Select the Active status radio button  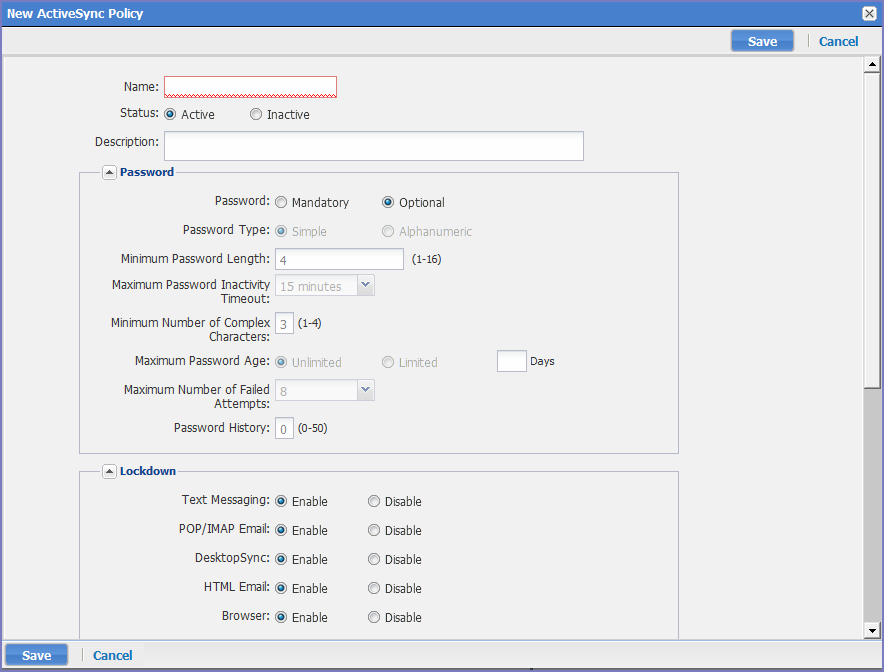click(x=170, y=114)
